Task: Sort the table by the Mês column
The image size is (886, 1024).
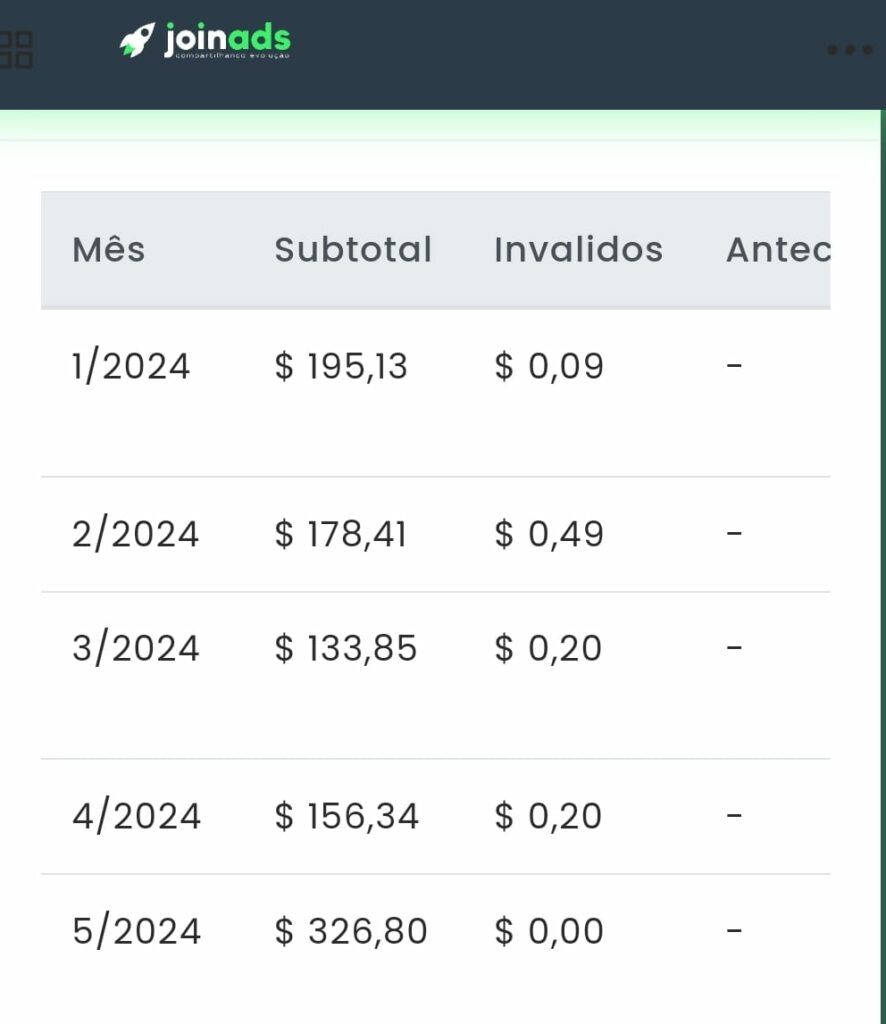Action: click(108, 250)
